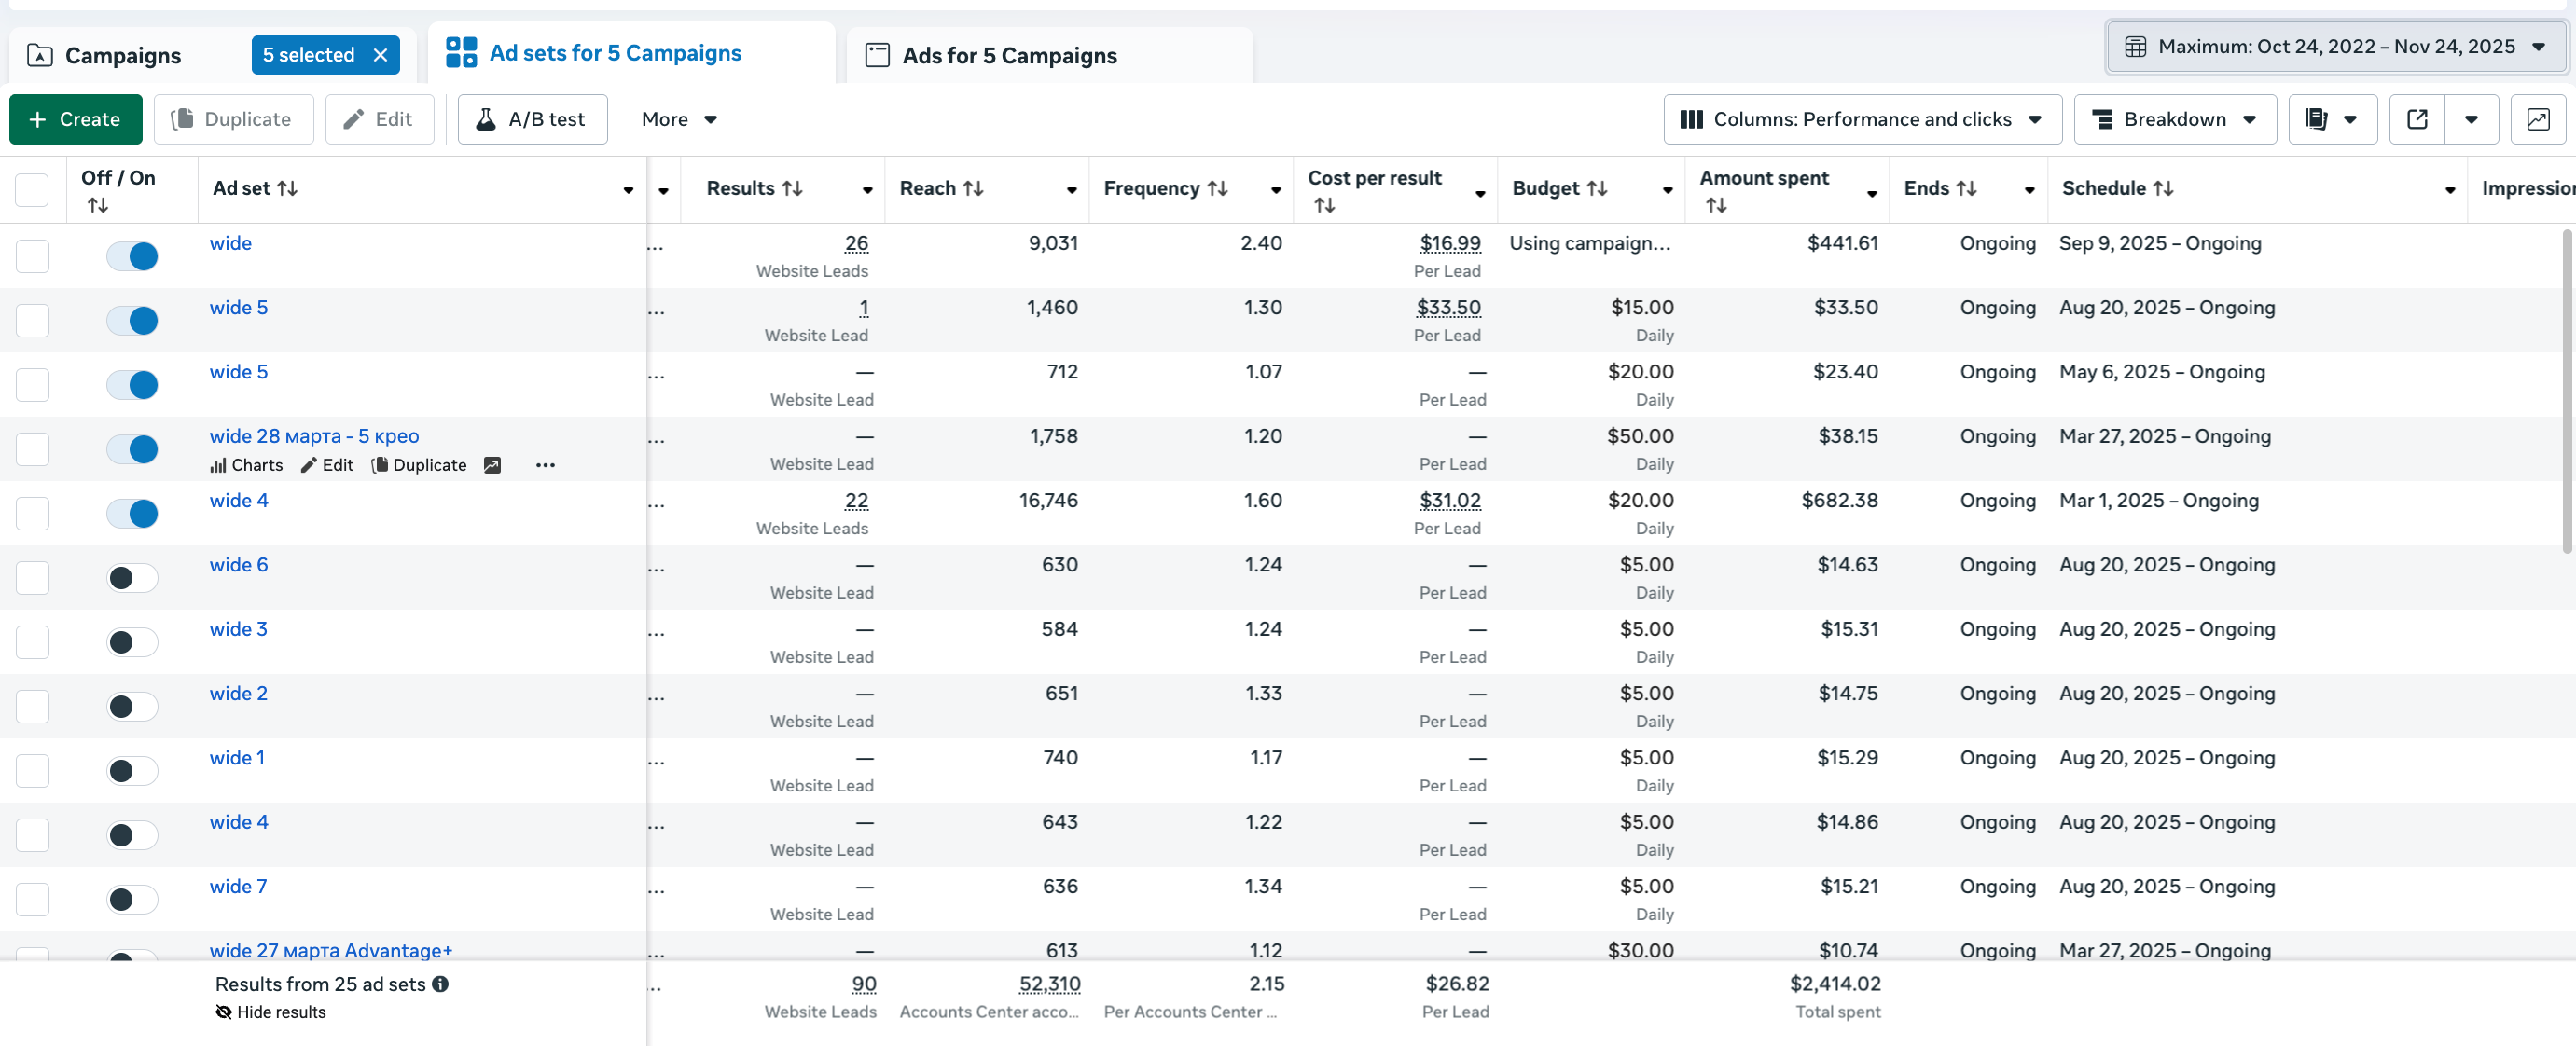
Task: Click the vertical scrollbar of the table
Action: point(2567,390)
